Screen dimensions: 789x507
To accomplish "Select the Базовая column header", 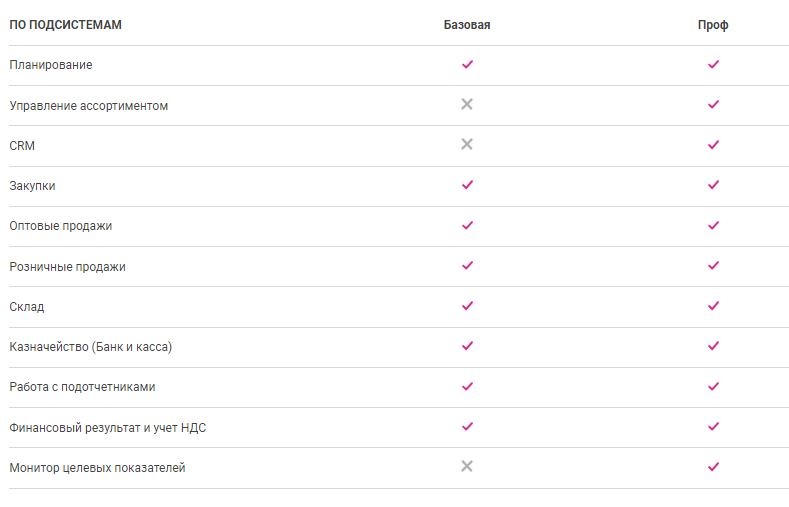I will (x=467, y=25).
